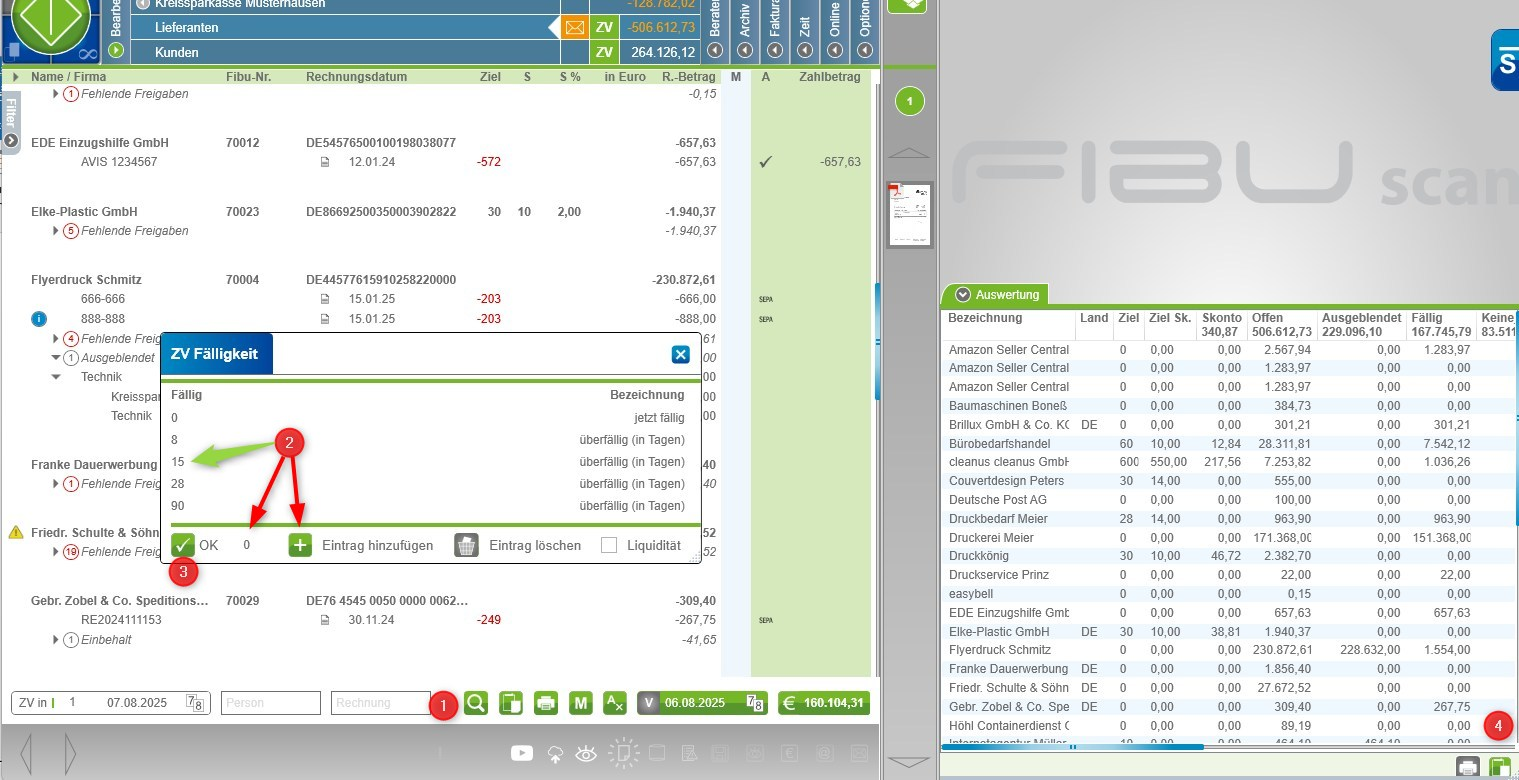1519x780 pixels.
Task: Expand Fehlende Freigaben under Elke-Plastic GmbH
Action: point(56,231)
